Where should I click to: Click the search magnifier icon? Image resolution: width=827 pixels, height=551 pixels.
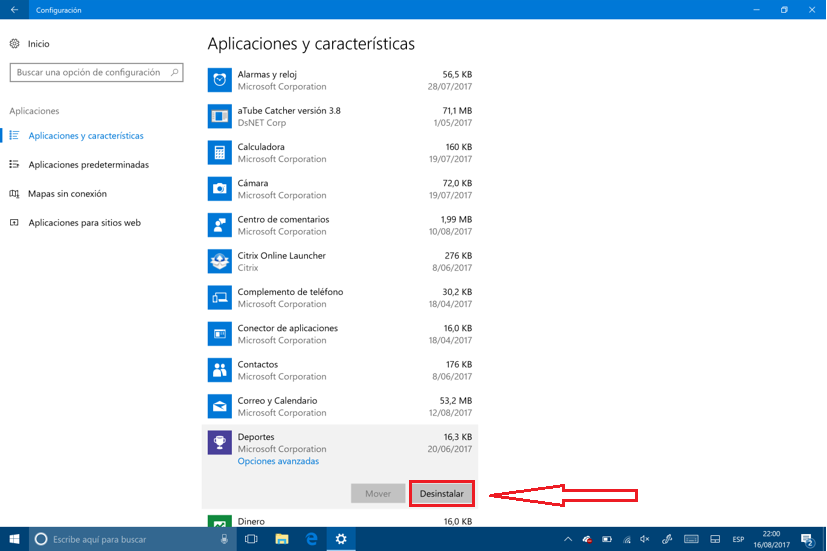click(175, 72)
